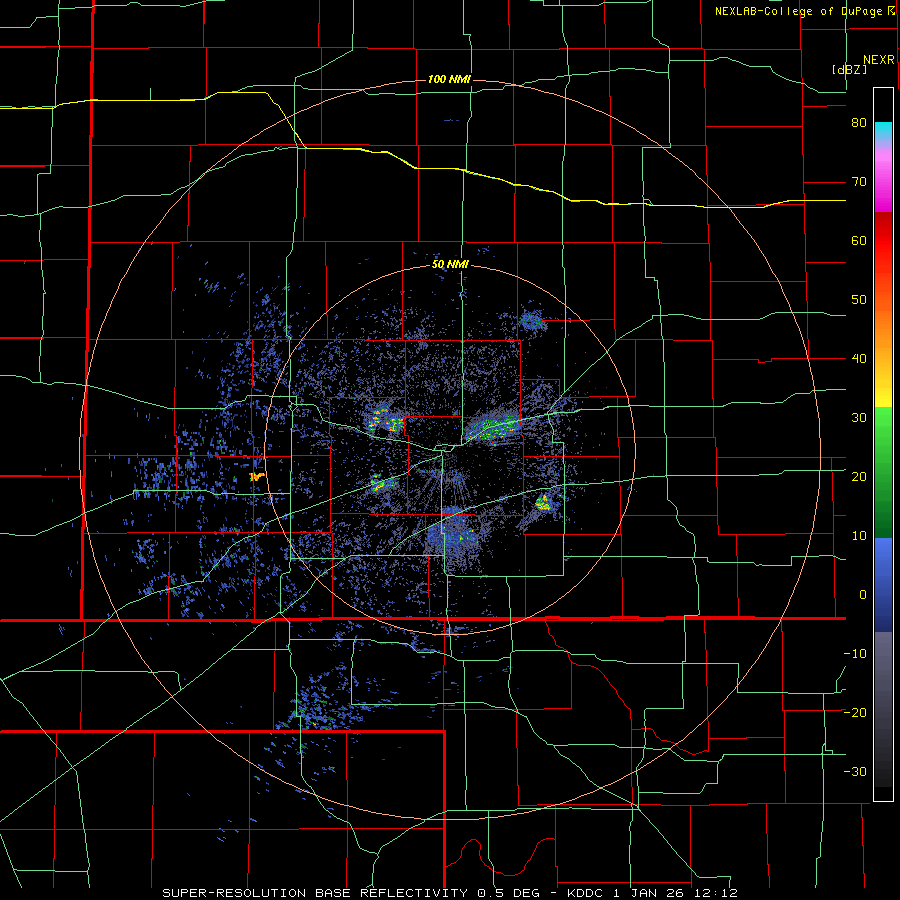Pick the gray segment of the color bar

tap(883, 709)
